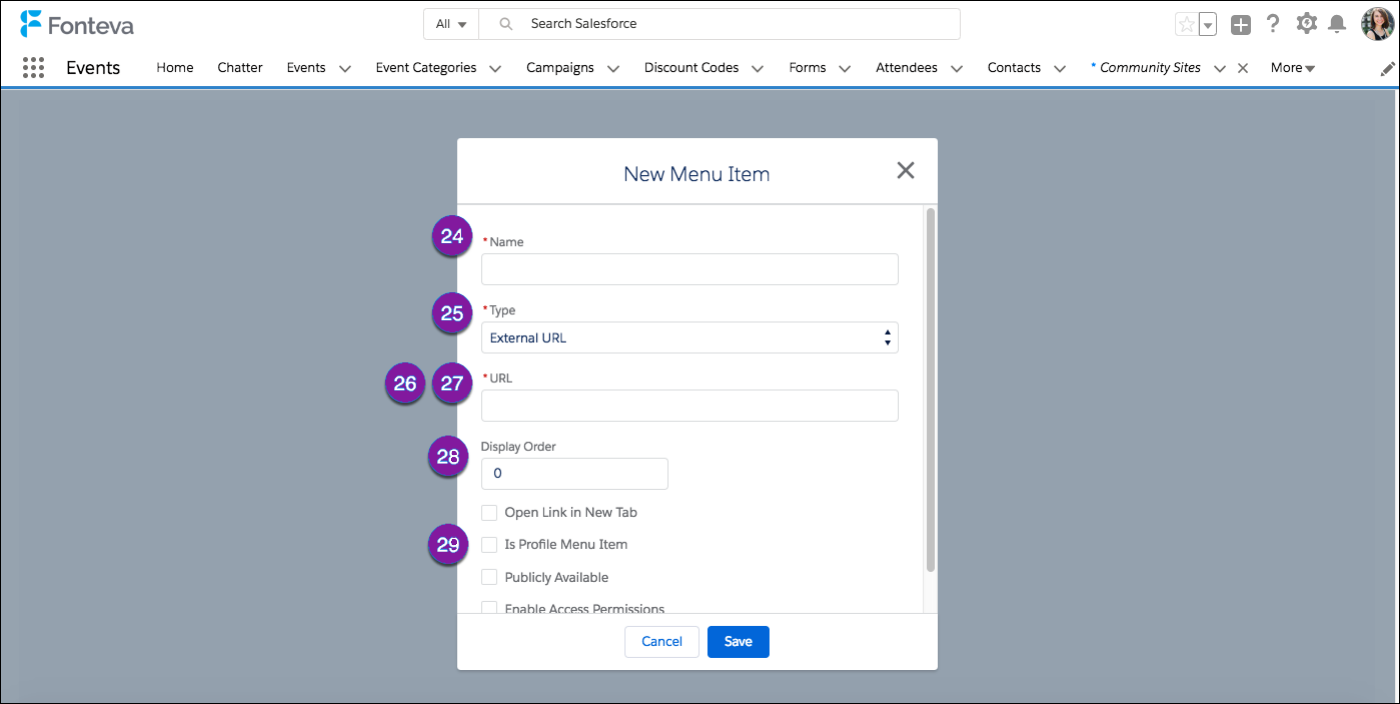Expand the More tabs dropdown
The image size is (1400, 704).
coord(1292,67)
